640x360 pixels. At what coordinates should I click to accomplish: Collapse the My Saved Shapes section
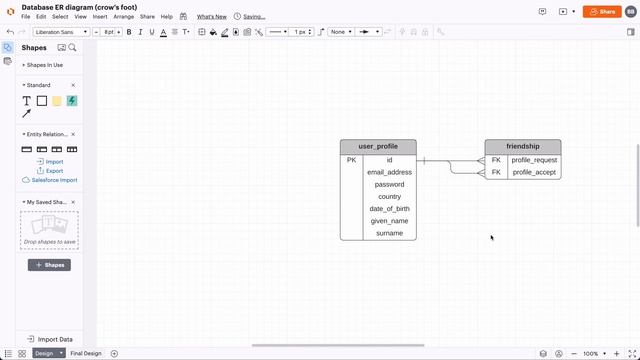pyautogui.click(x=44, y=202)
